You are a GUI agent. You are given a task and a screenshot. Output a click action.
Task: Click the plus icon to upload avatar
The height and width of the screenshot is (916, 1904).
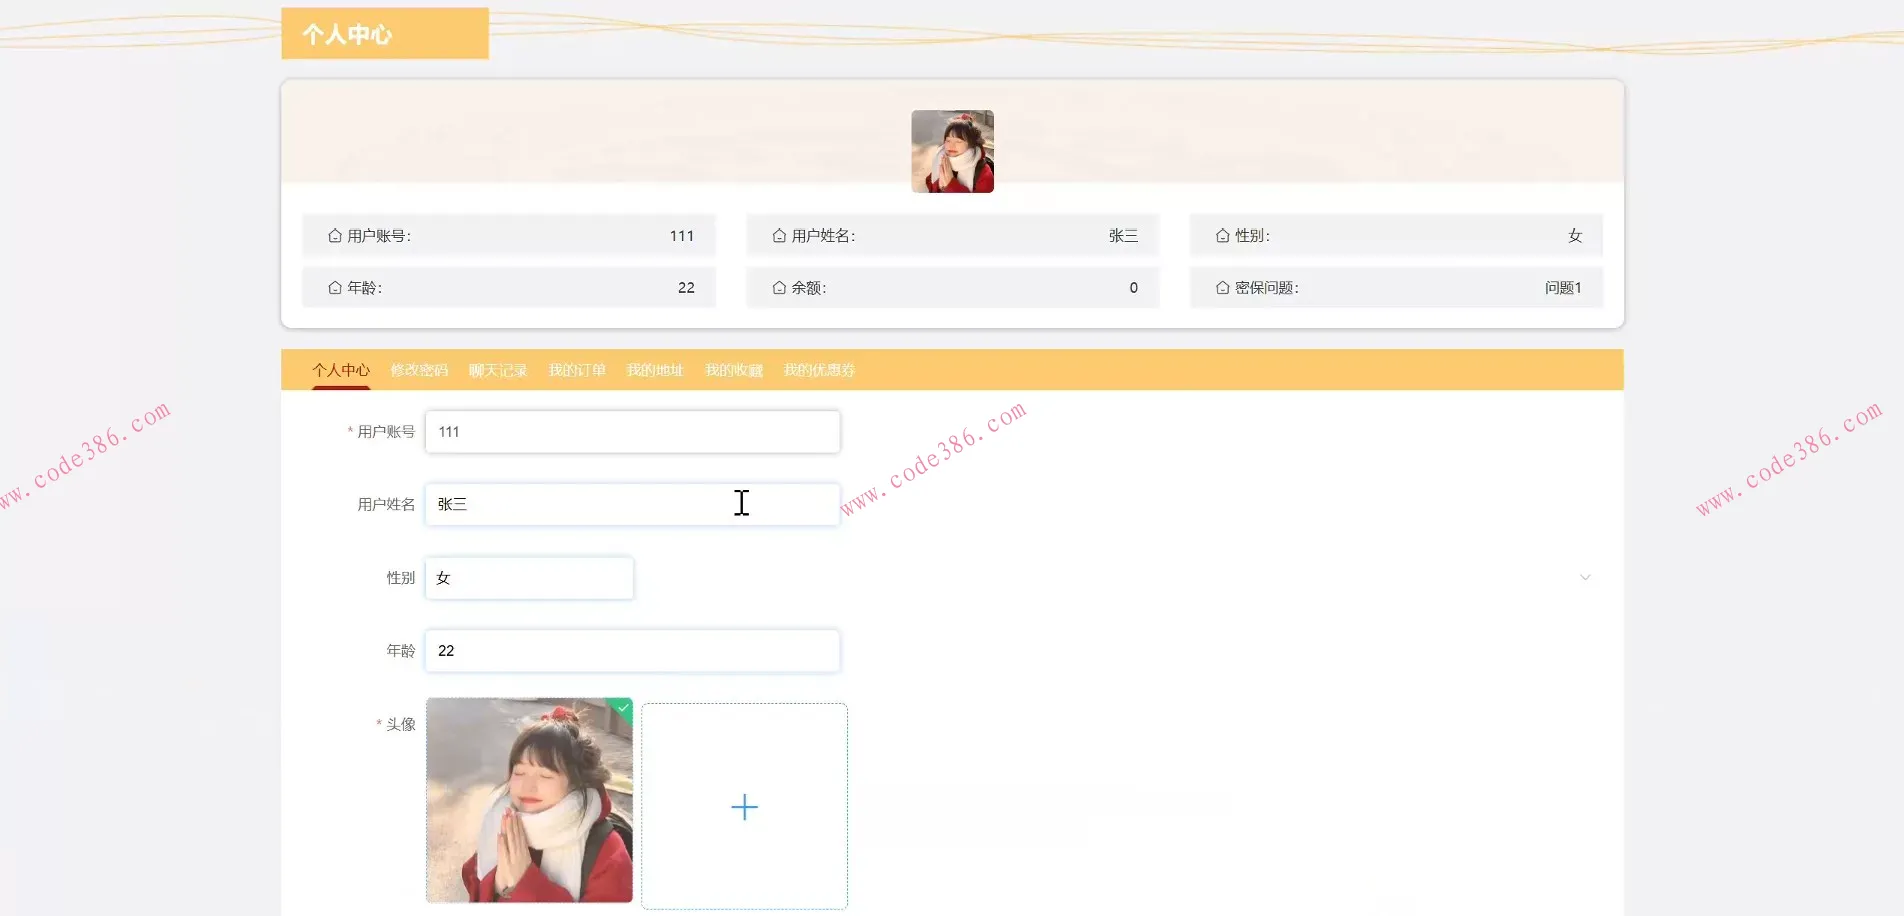(x=744, y=807)
